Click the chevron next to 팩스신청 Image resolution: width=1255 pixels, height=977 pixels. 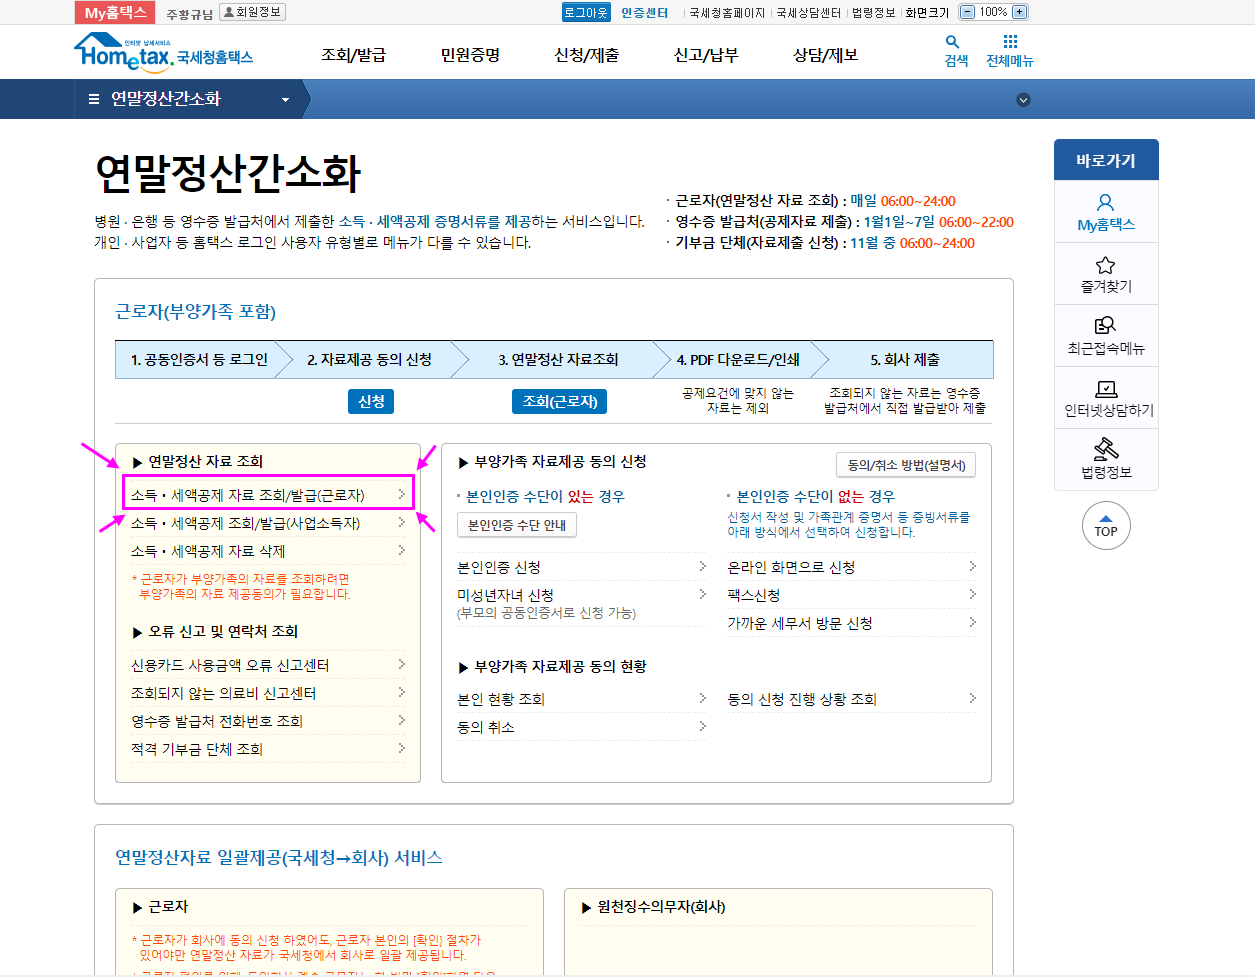[x=972, y=594]
